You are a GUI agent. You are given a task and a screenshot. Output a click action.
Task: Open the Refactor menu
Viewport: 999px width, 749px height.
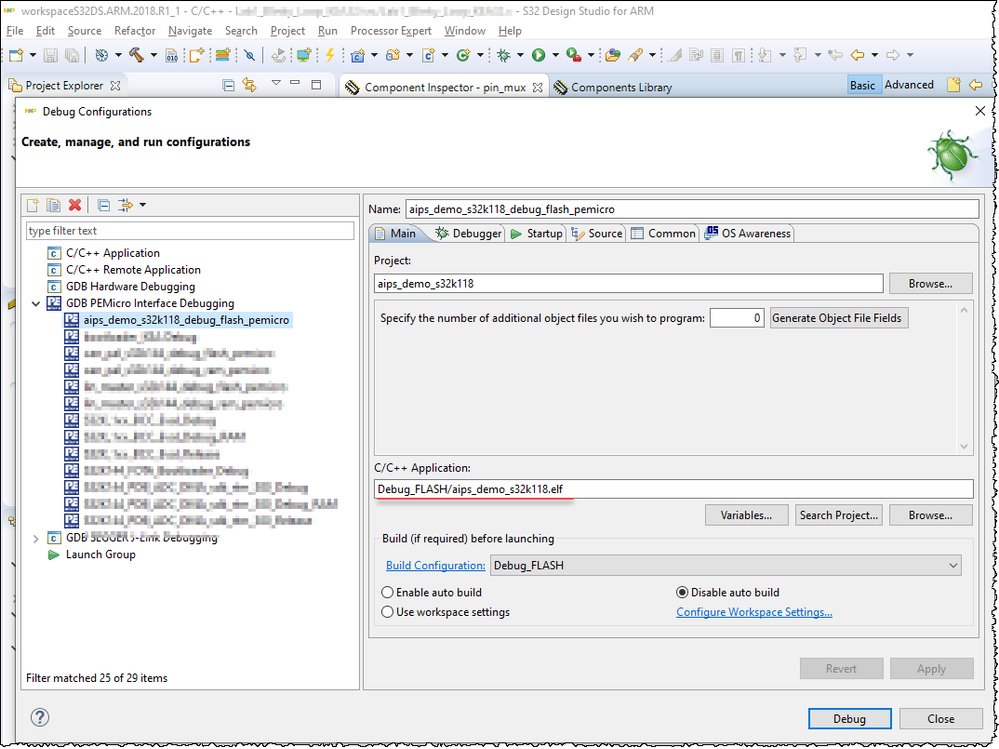[134, 31]
